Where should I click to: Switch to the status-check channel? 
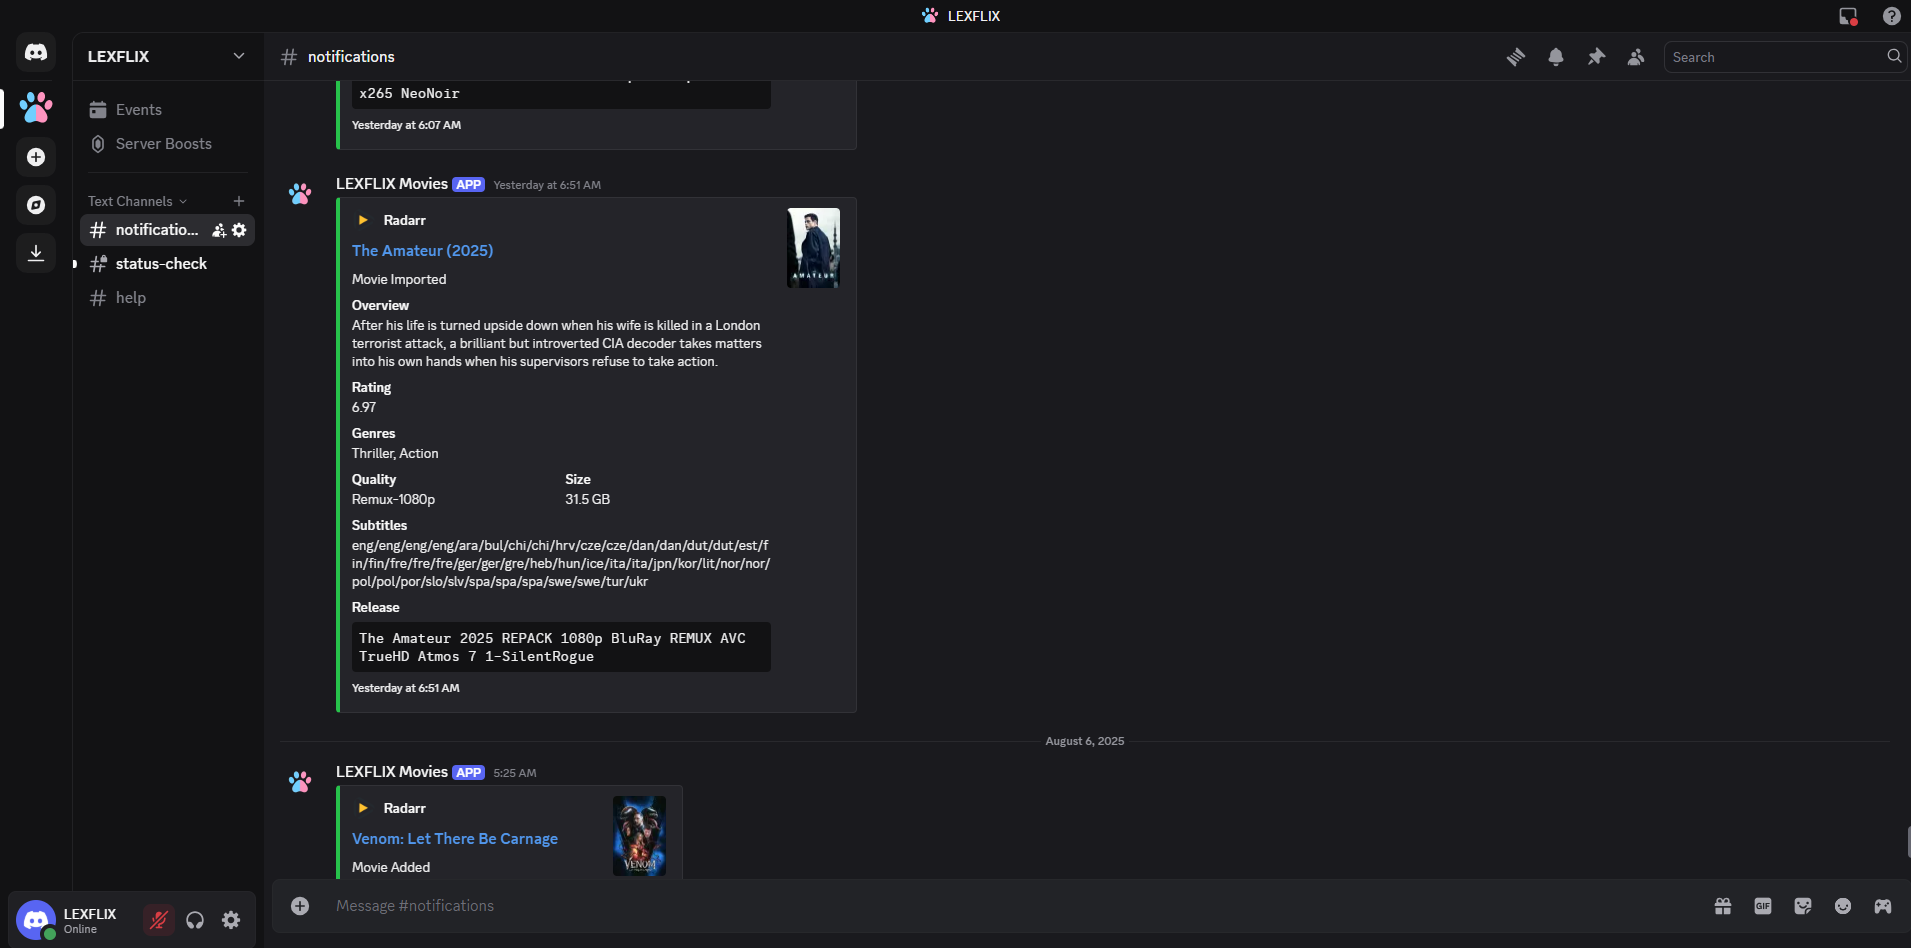click(x=161, y=264)
